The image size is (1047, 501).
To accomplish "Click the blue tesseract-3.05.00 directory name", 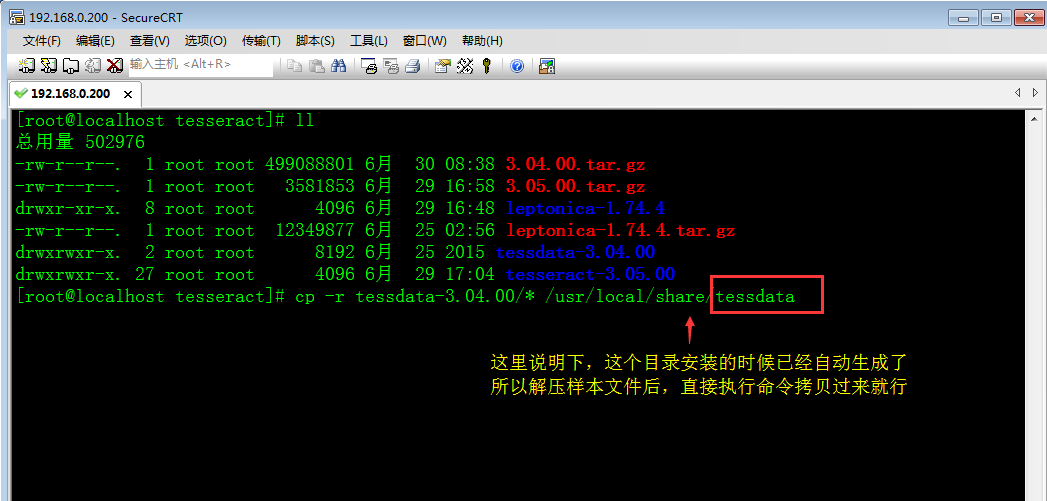I will pos(590,275).
